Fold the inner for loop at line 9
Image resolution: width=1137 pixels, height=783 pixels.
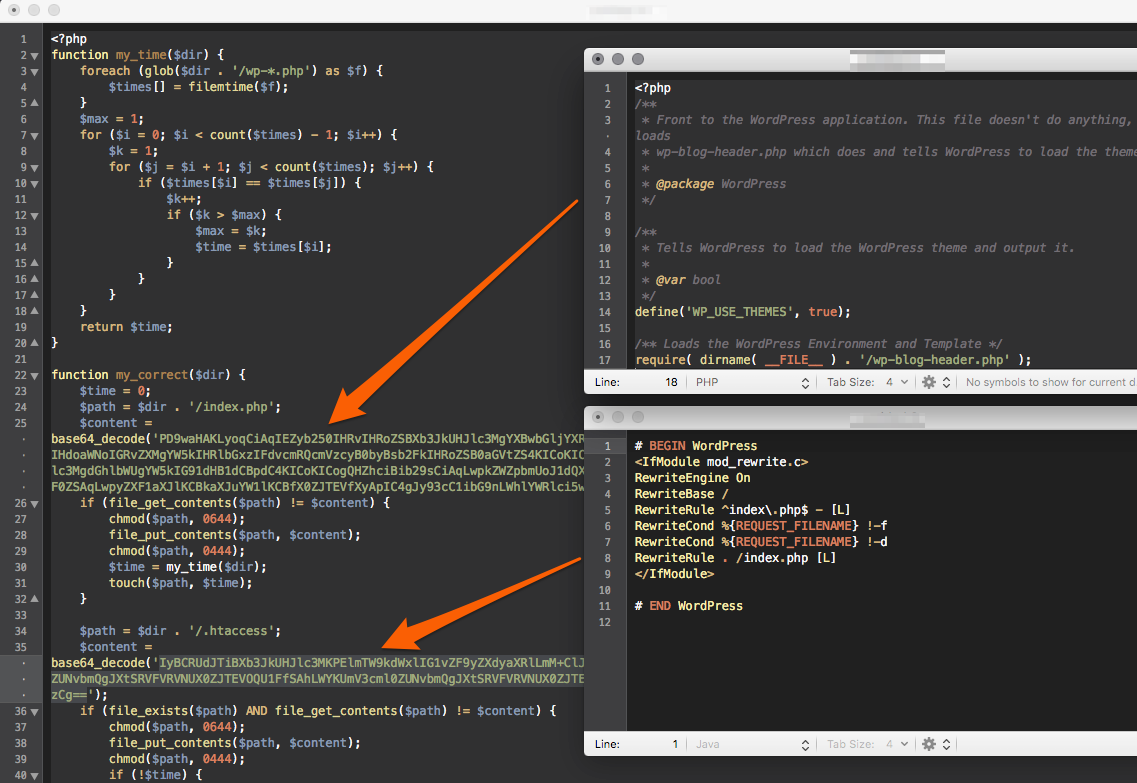(34, 167)
